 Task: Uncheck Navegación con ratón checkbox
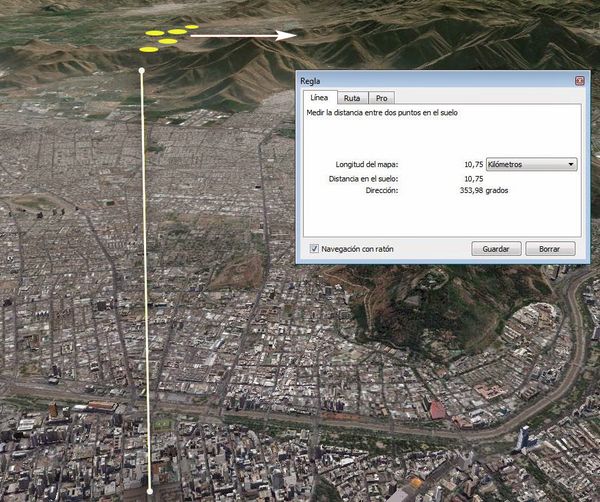pyautogui.click(x=314, y=248)
